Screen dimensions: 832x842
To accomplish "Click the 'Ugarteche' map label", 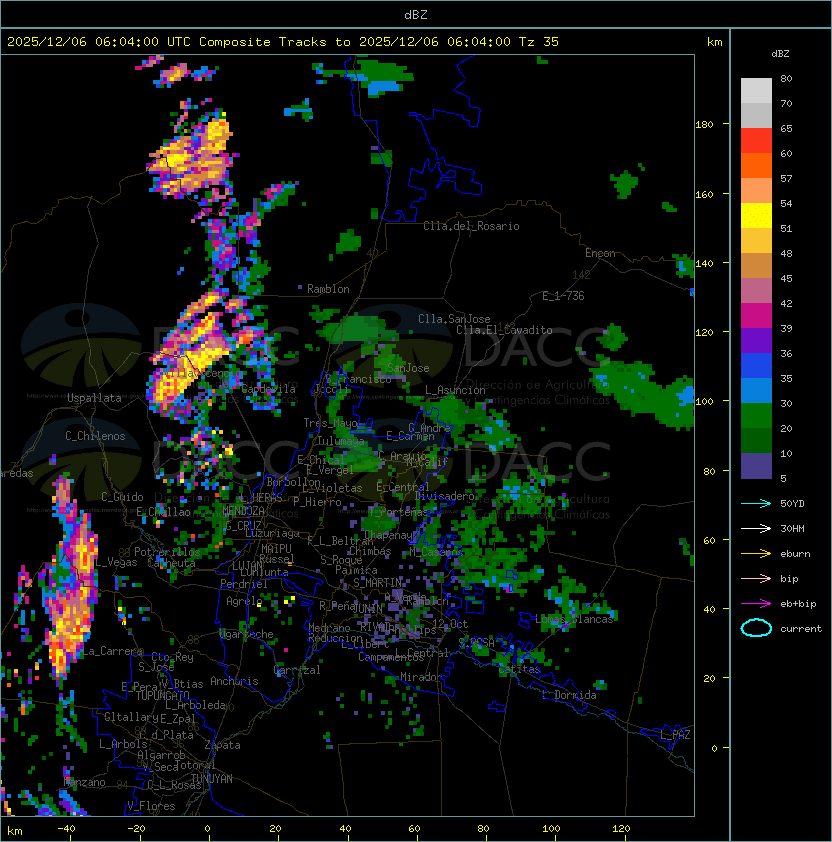I will [x=247, y=634].
